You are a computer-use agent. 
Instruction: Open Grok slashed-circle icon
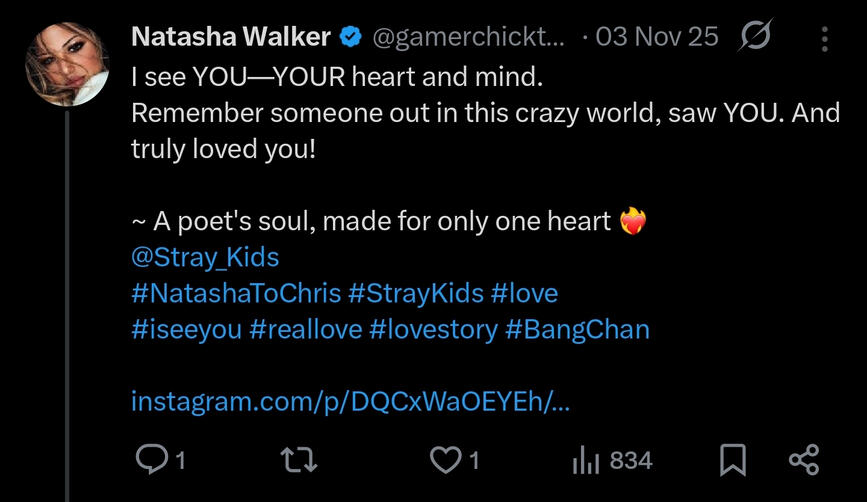click(755, 36)
